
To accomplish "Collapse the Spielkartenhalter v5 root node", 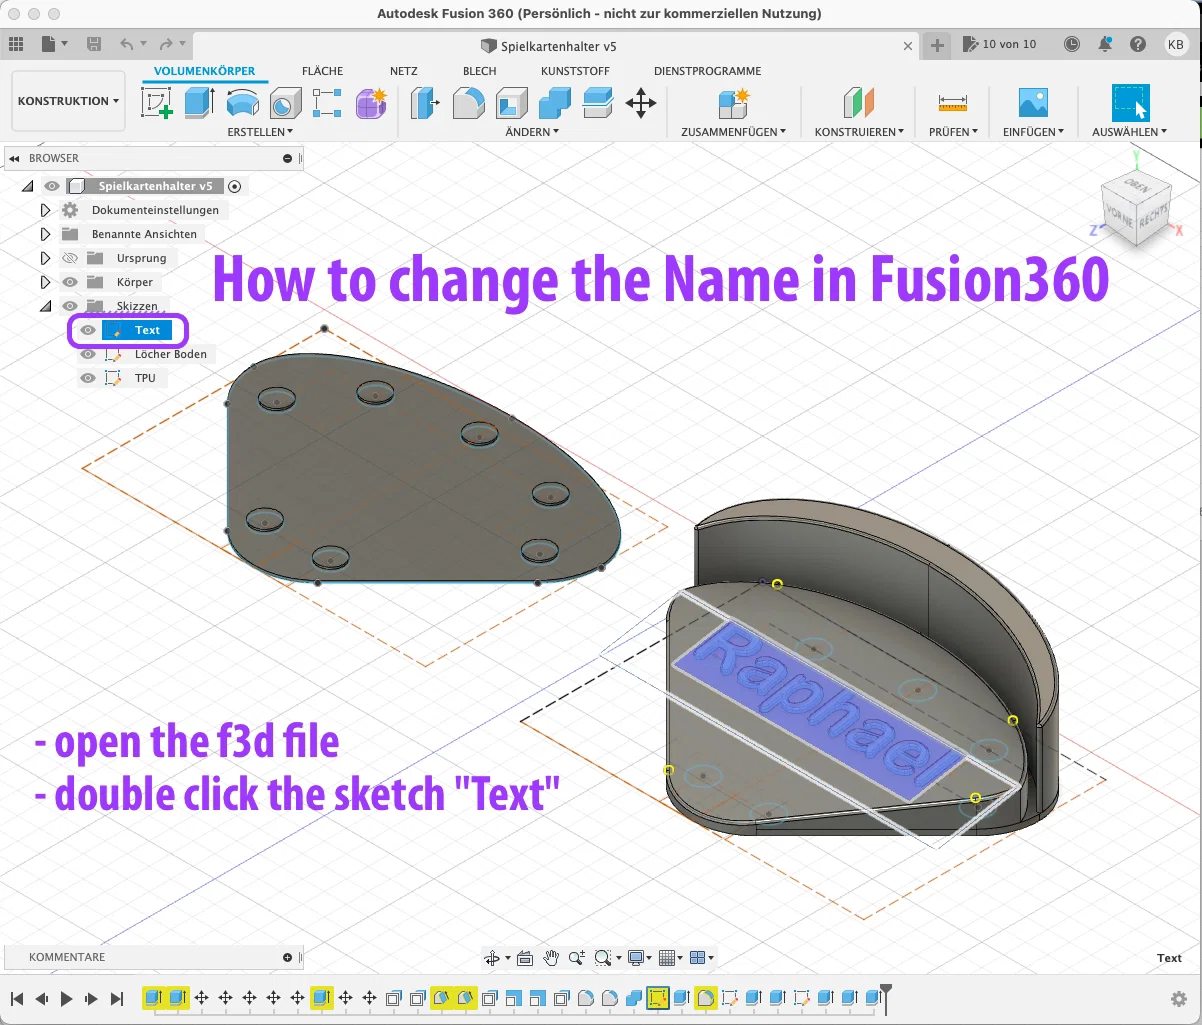I will pos(27,186).
